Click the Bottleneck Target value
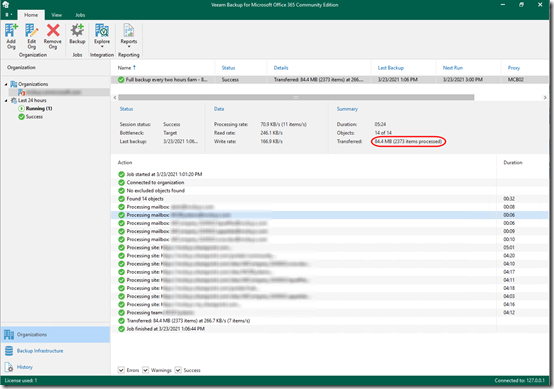Viewport: 554px width, 389px height. (x=170, y=133)
